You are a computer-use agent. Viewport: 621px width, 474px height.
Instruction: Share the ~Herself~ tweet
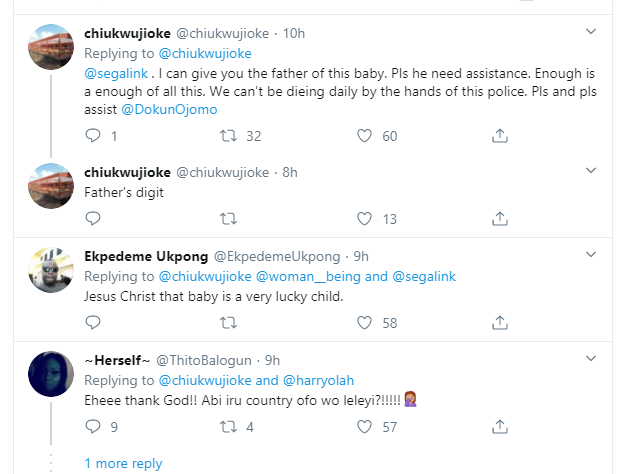pyautogui.click(x=500, y=427)
